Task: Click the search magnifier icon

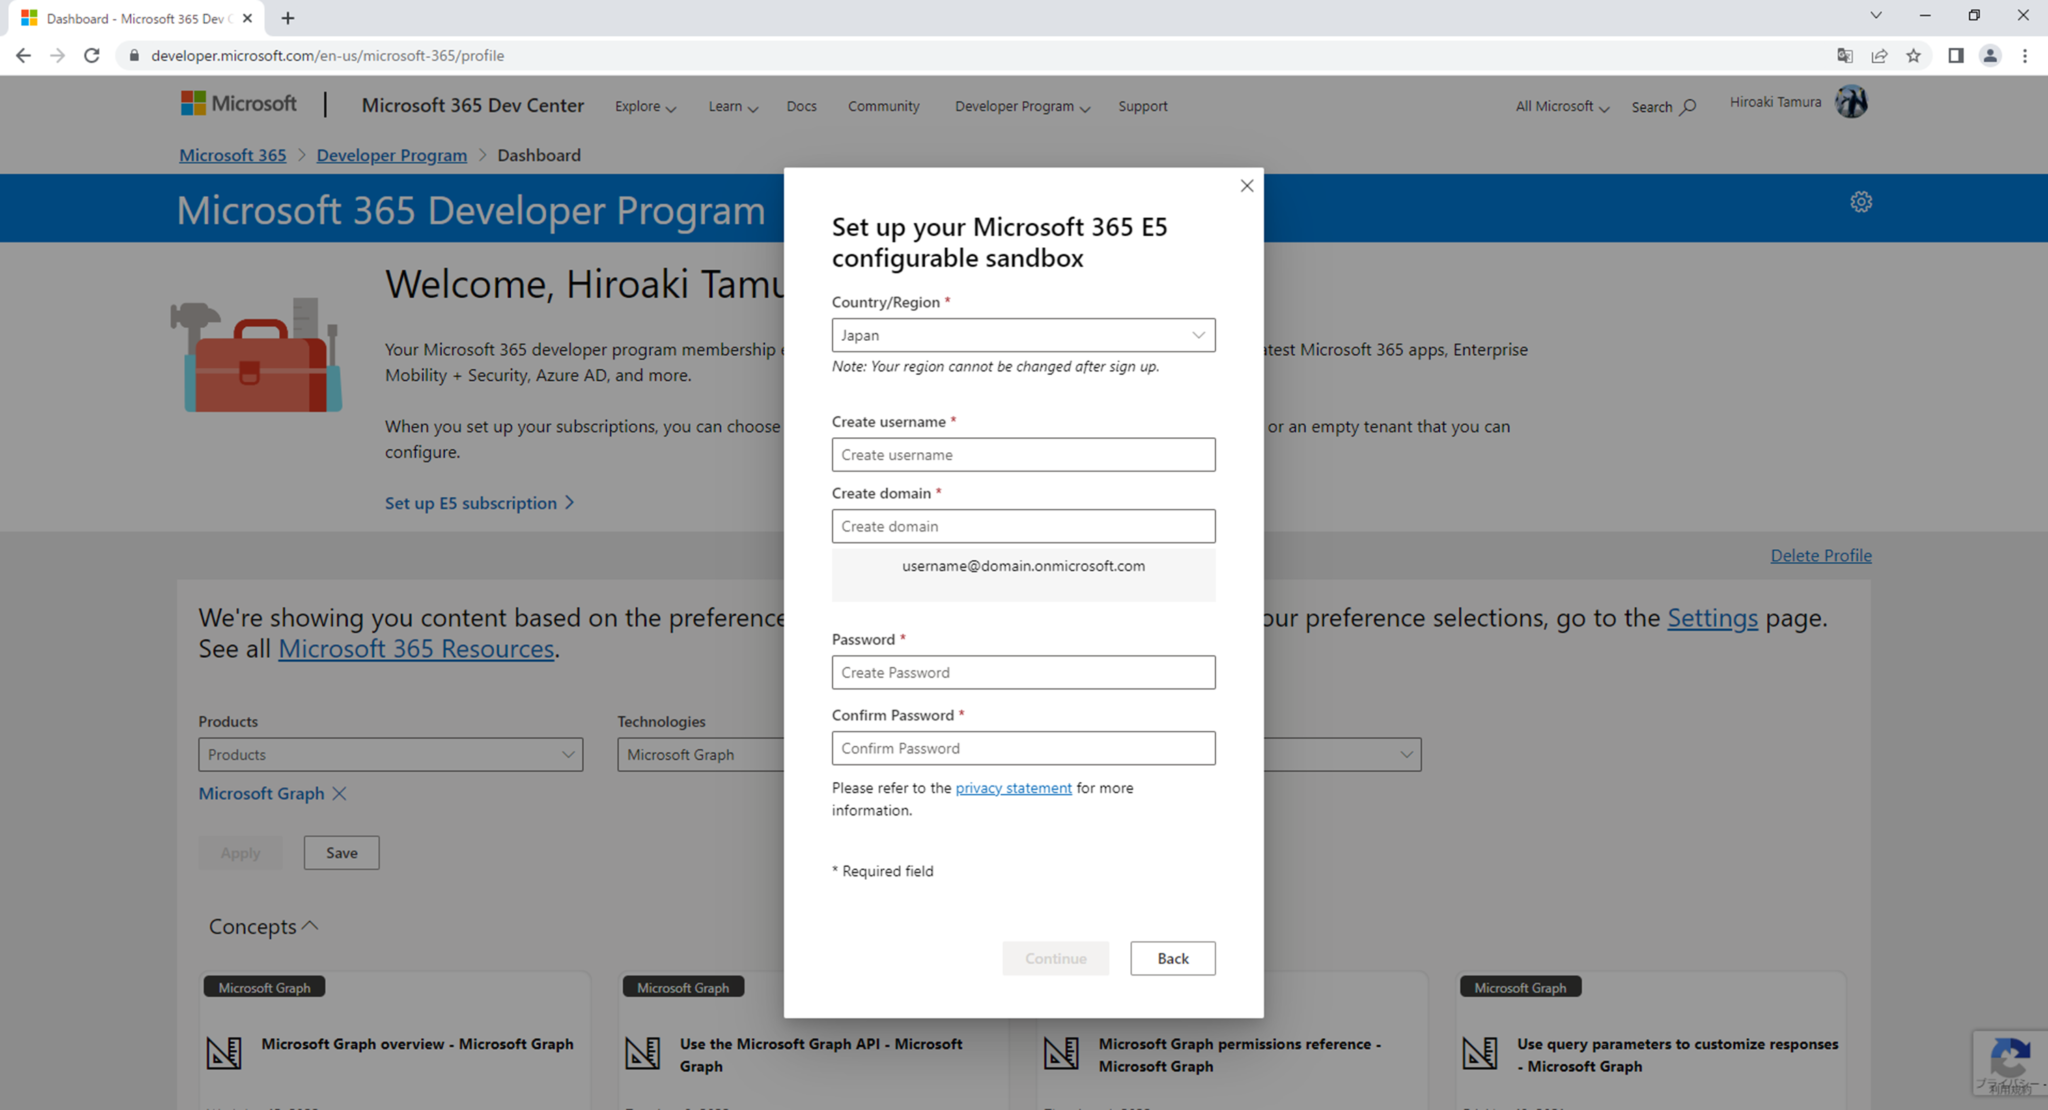Action: [x=1690, y=106]
